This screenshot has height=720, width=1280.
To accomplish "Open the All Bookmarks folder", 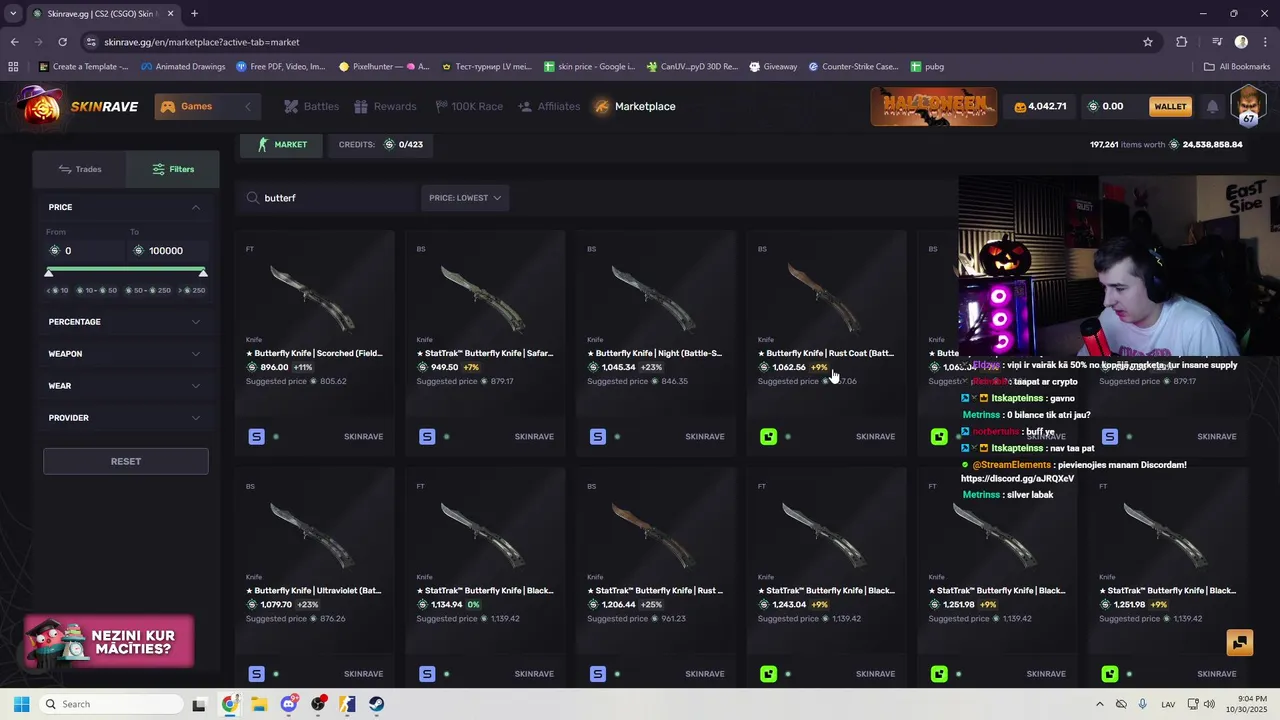I will click(x=1237, y=67).
